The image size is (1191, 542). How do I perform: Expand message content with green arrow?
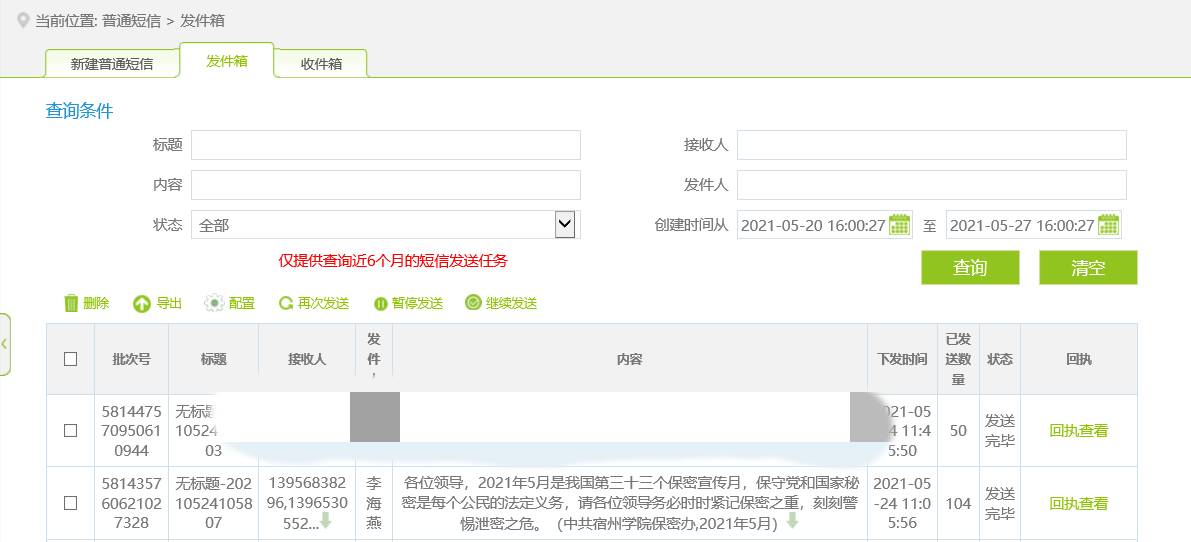coord(792,520)
